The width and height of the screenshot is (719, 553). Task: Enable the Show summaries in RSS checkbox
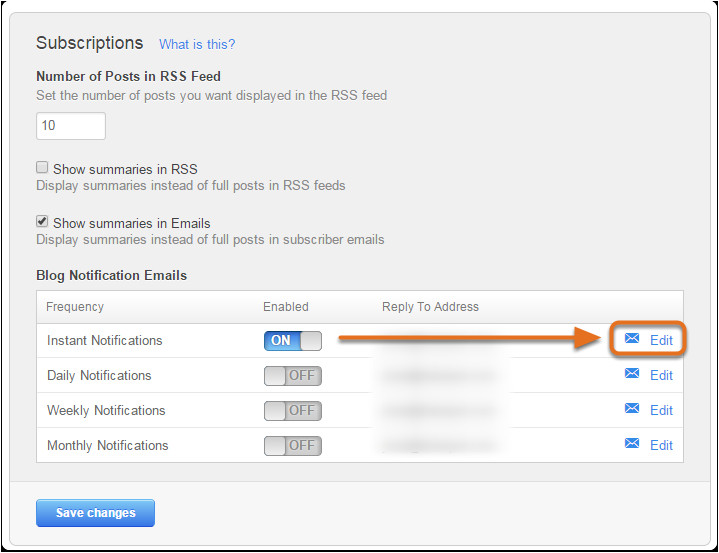(43, 168)
